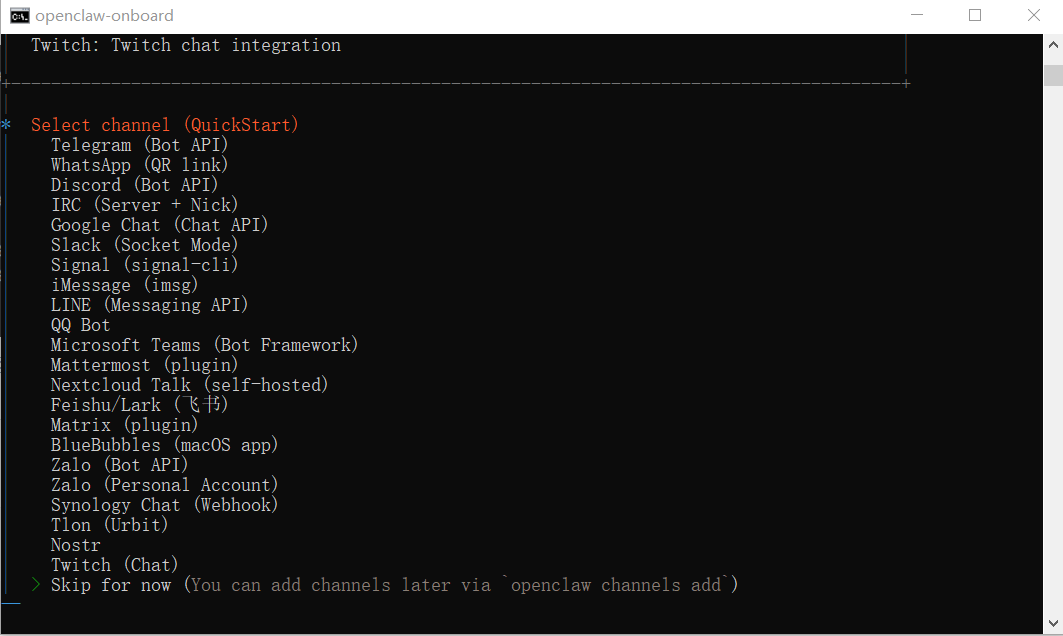Select the Telegram (Bot API) channel

coord(140,145)
